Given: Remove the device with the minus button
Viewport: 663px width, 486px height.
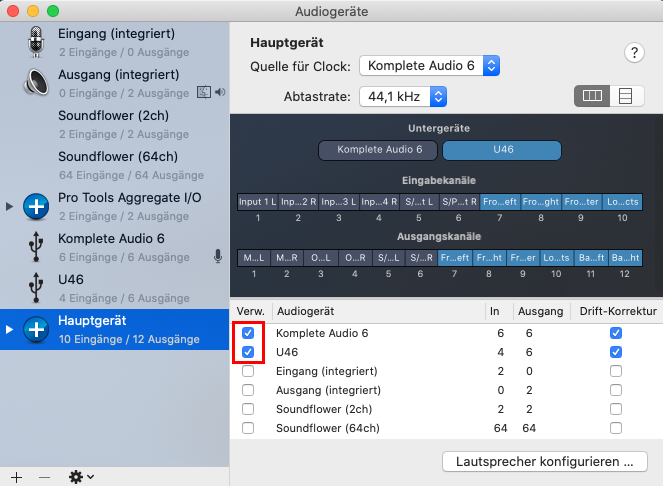Looking at the screenshot, I should pyautogui.click(x=44, y=478).
